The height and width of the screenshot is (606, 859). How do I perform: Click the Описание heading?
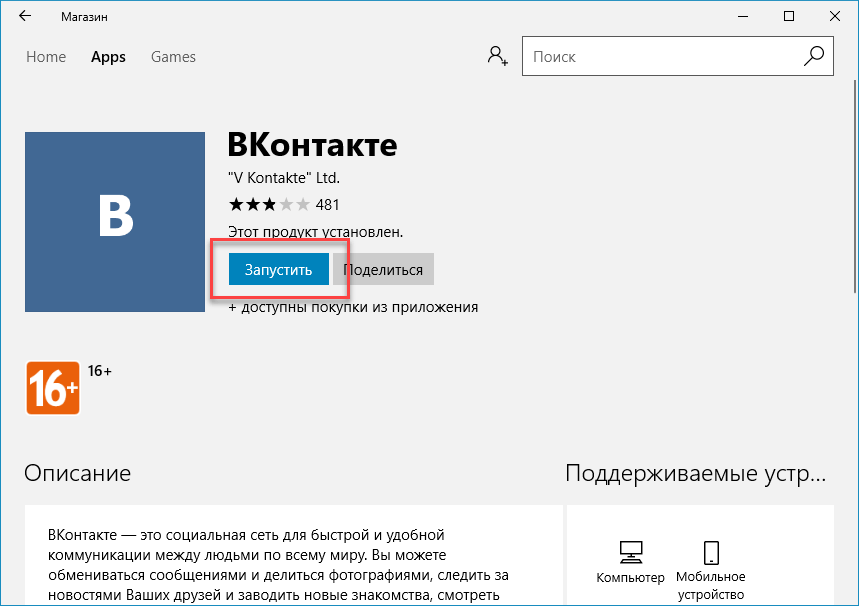click(x=78, y=473)
